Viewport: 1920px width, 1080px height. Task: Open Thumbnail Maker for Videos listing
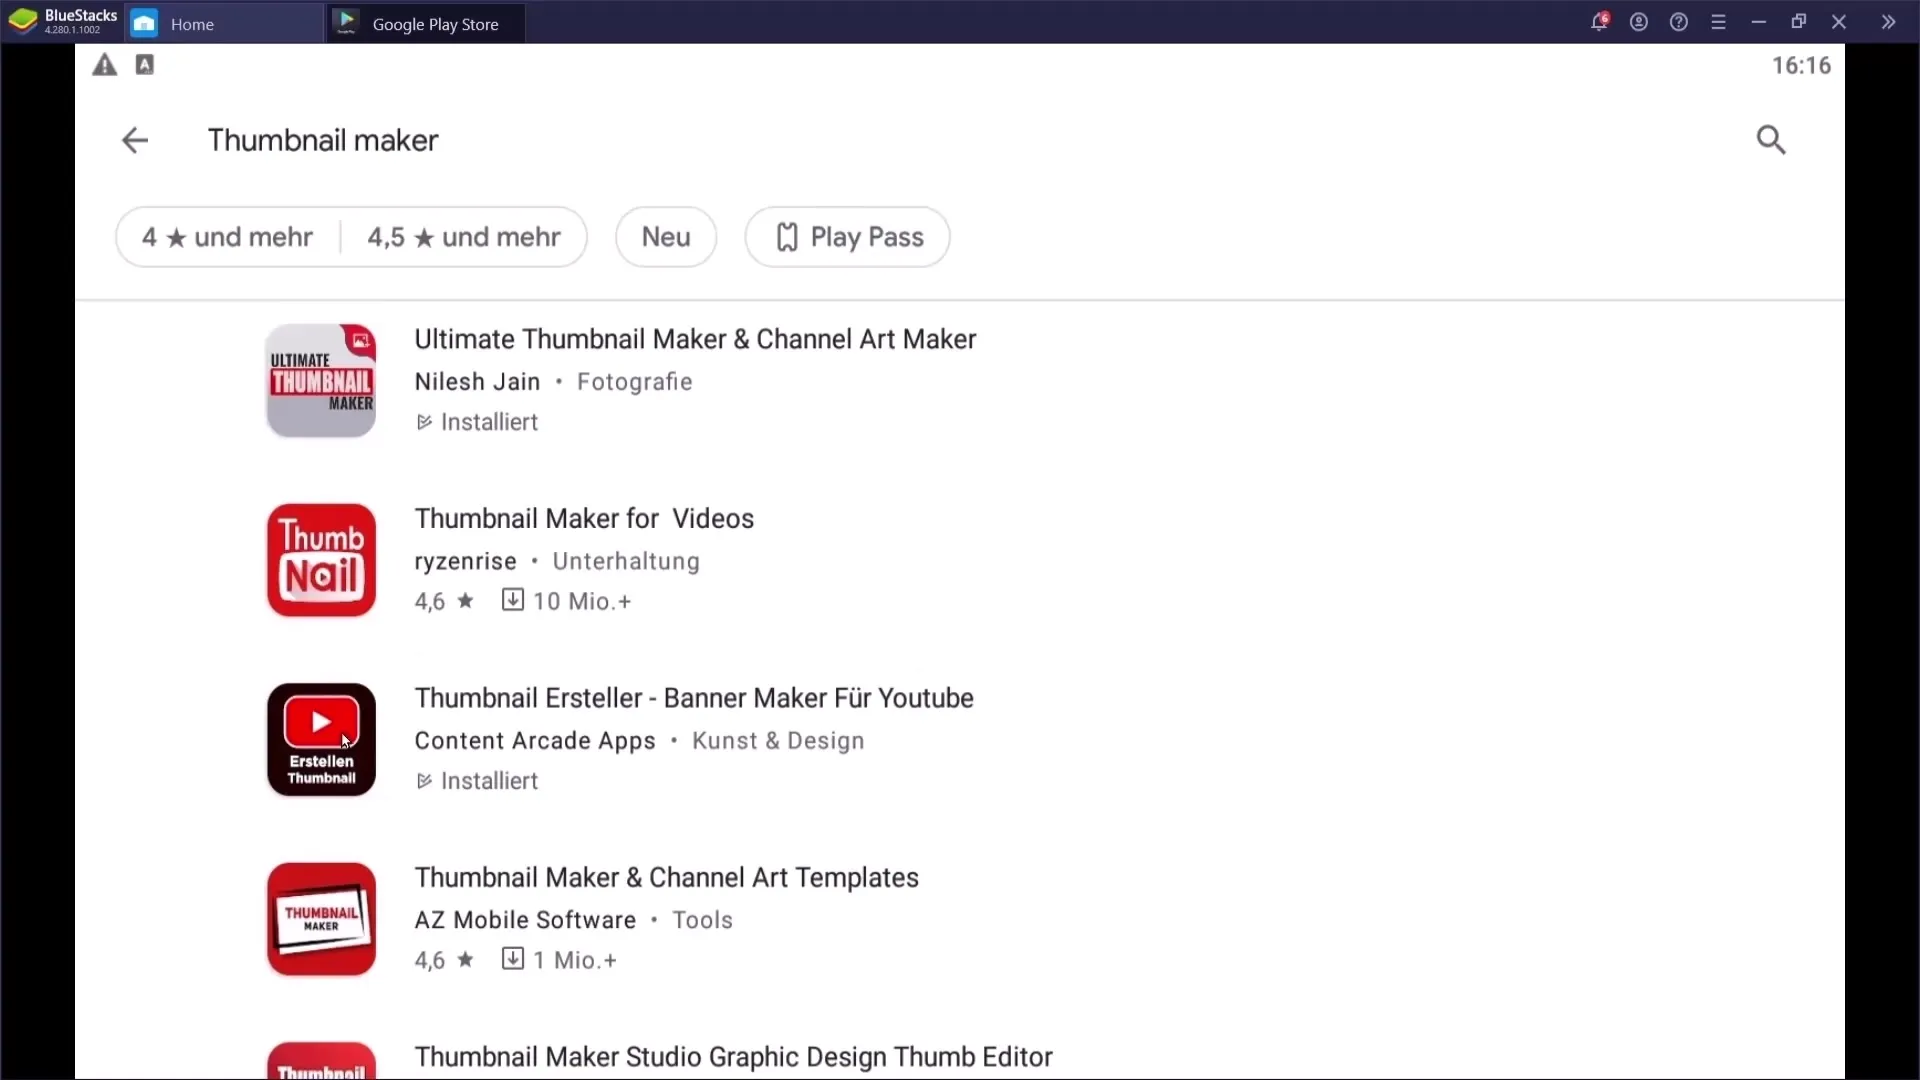click(x=584, y=519)
